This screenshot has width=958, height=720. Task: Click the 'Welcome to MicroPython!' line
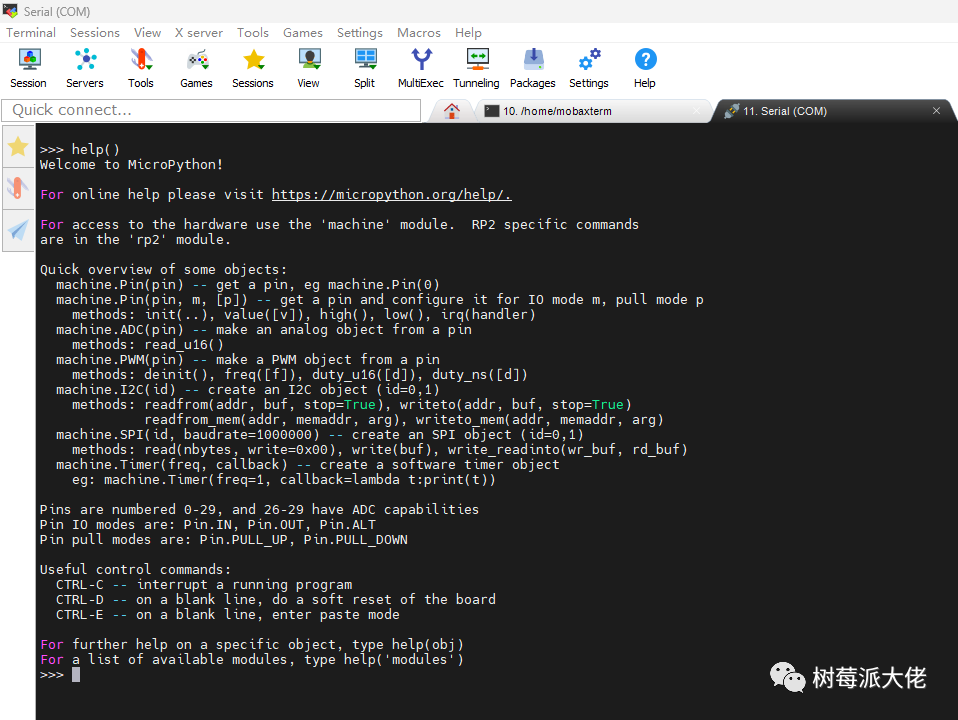click(x=131, y=164)
